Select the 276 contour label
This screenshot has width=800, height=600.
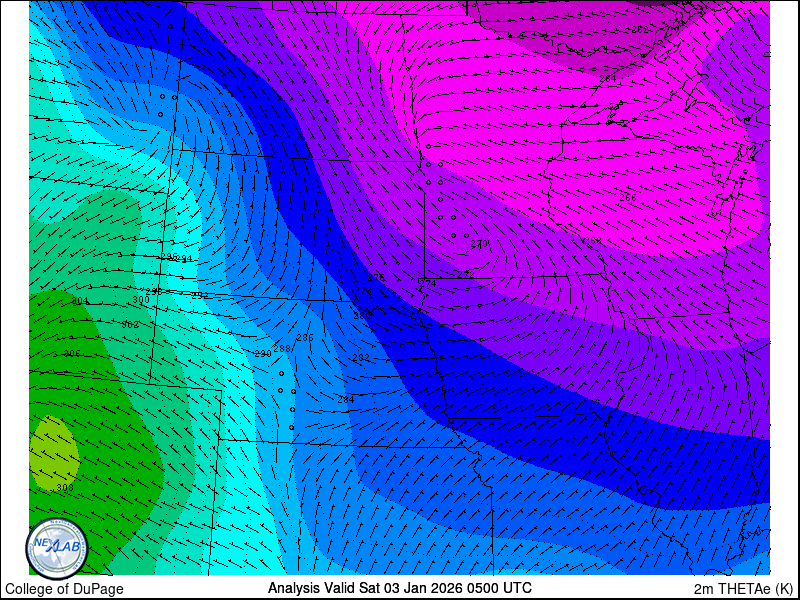point(377,278)
